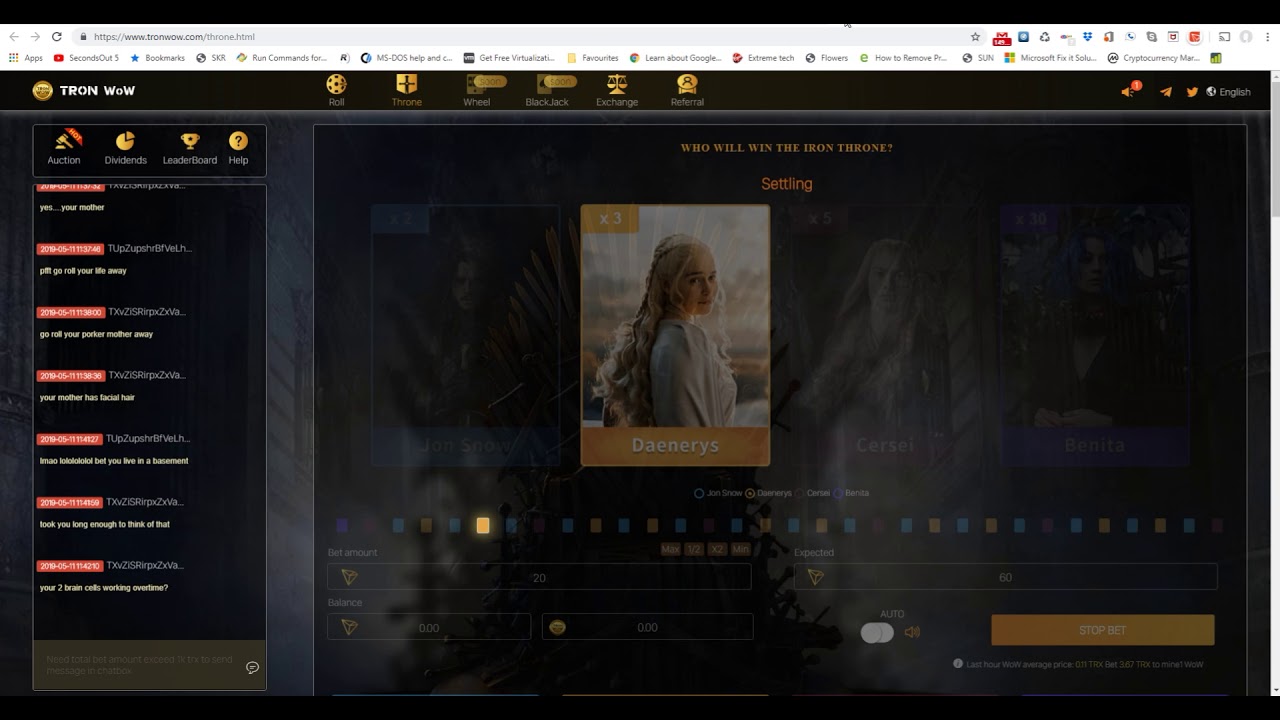The height and width of the screenshot is (720, 1280).
Task: Pick the Jon Snow x2 card
Action: 465,335
